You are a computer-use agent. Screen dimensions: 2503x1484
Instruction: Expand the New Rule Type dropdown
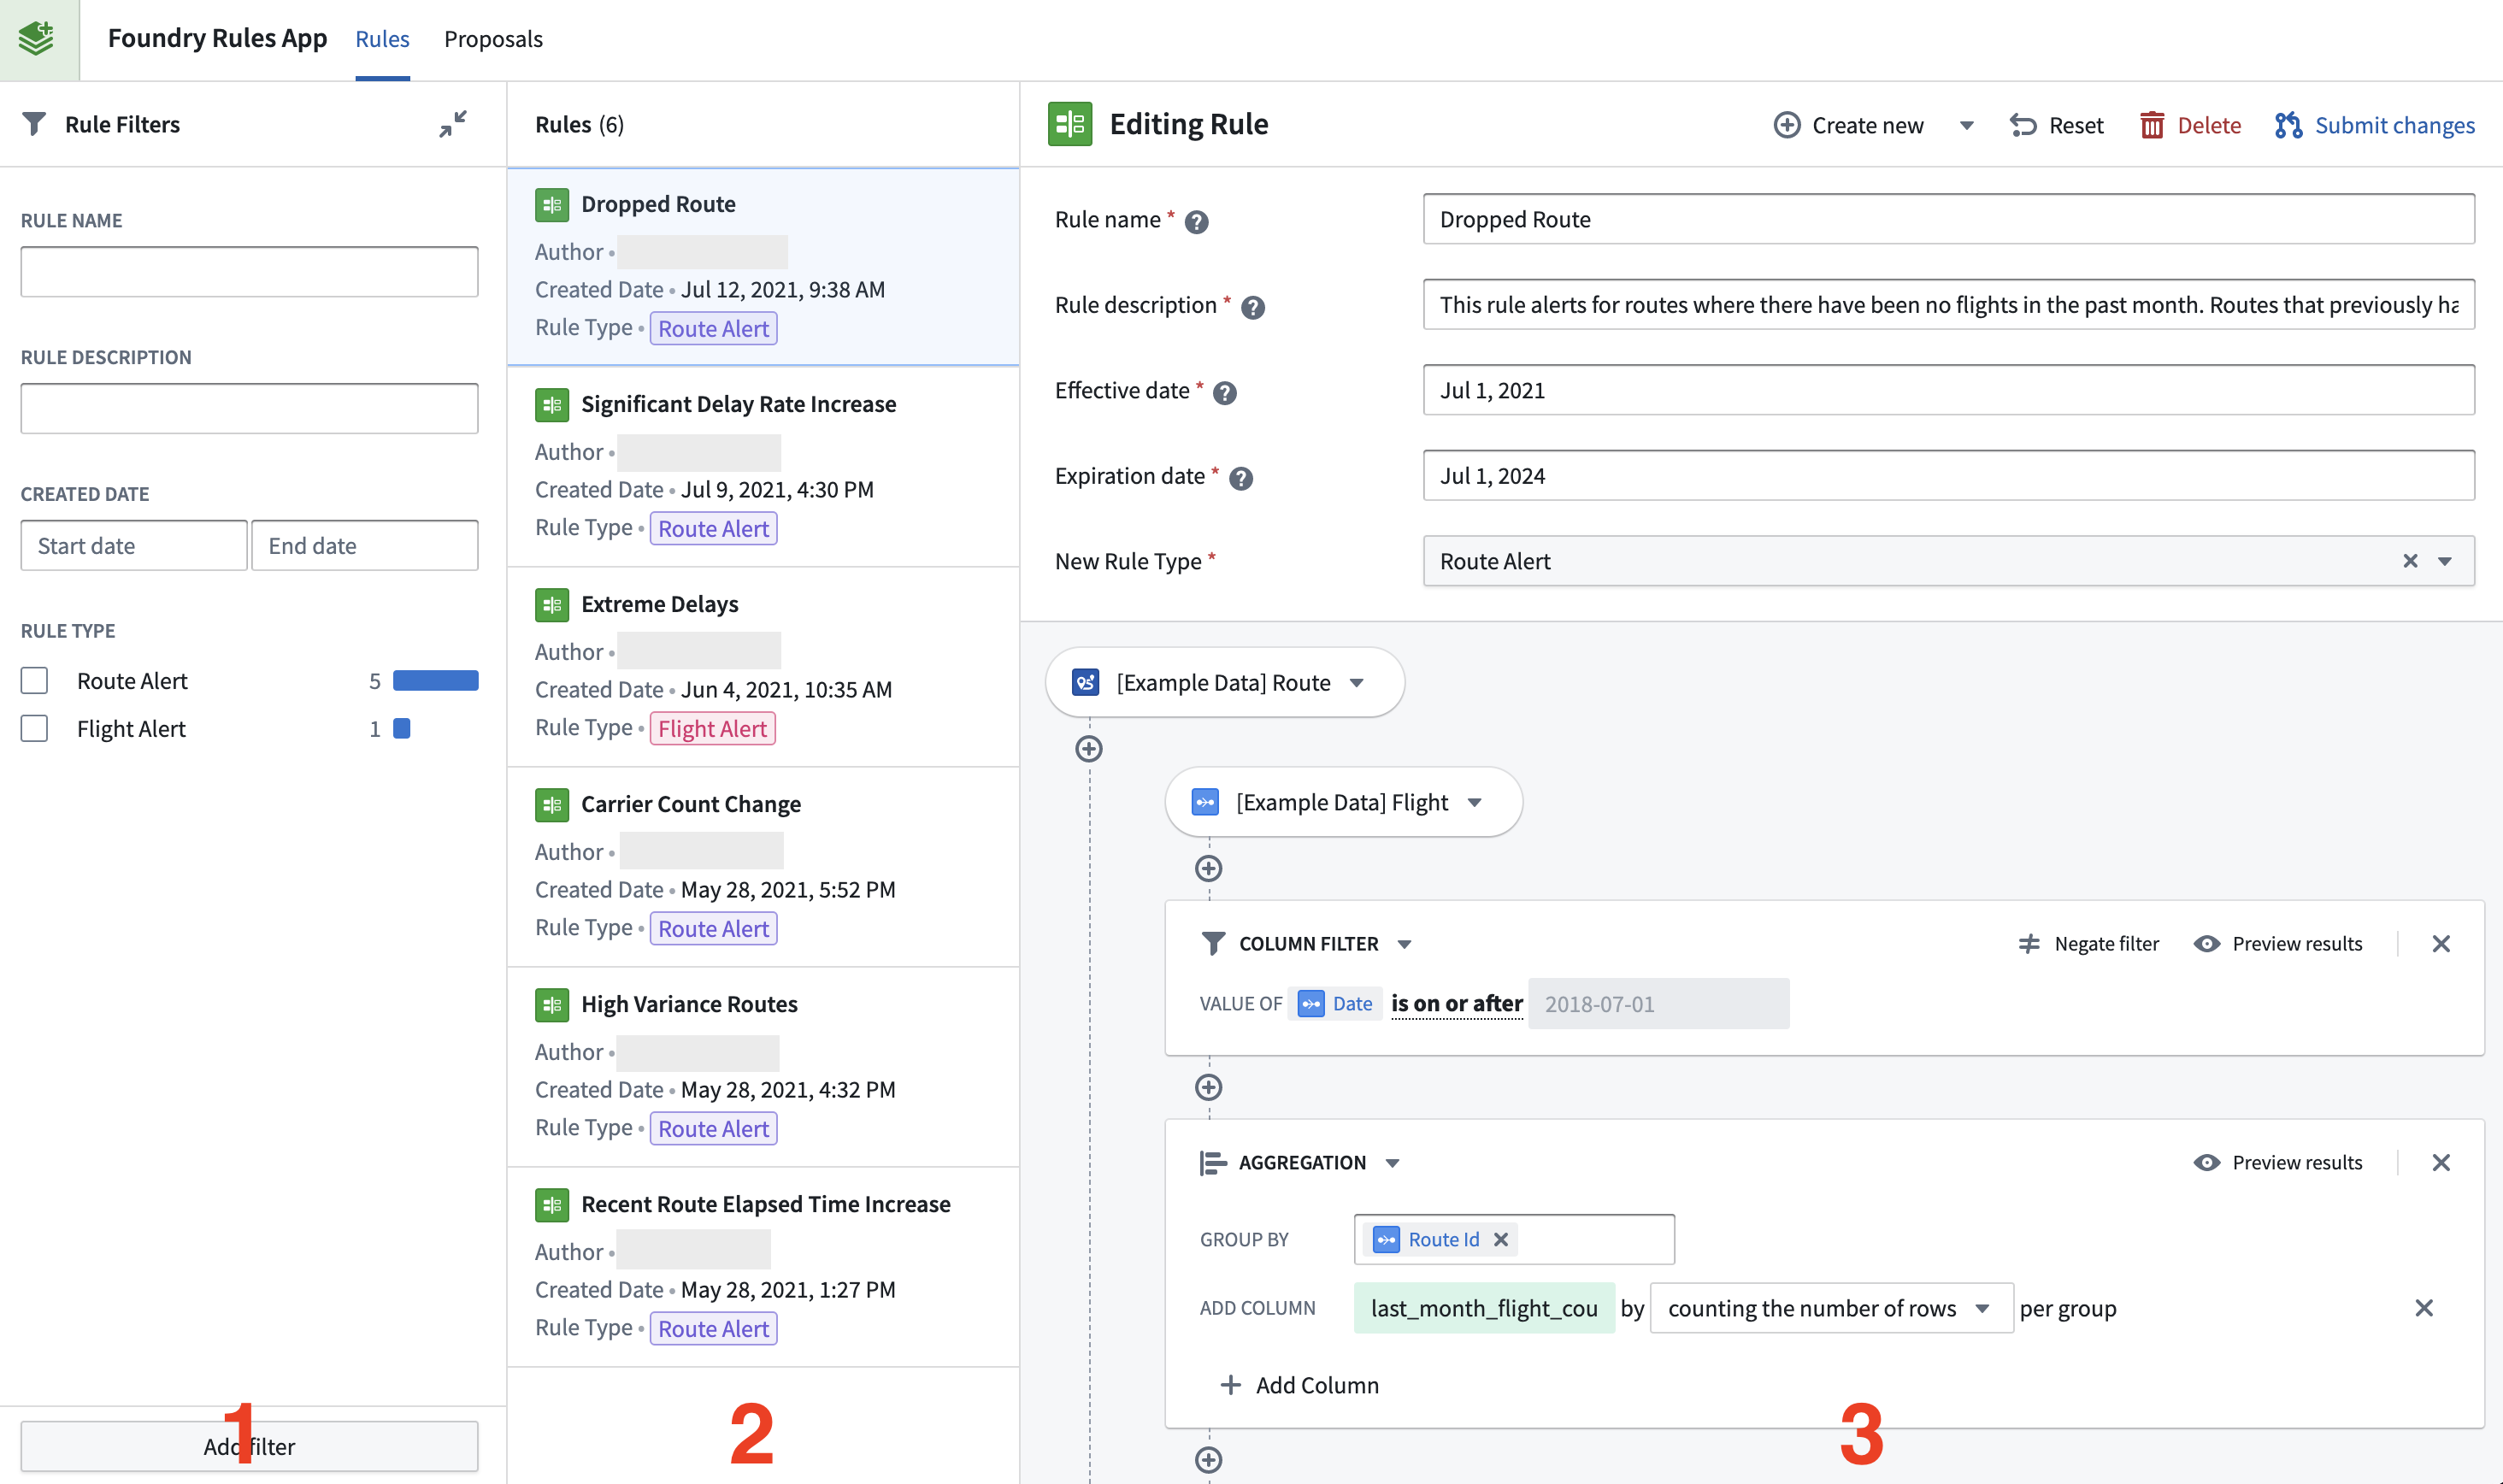click(2445, 561)
